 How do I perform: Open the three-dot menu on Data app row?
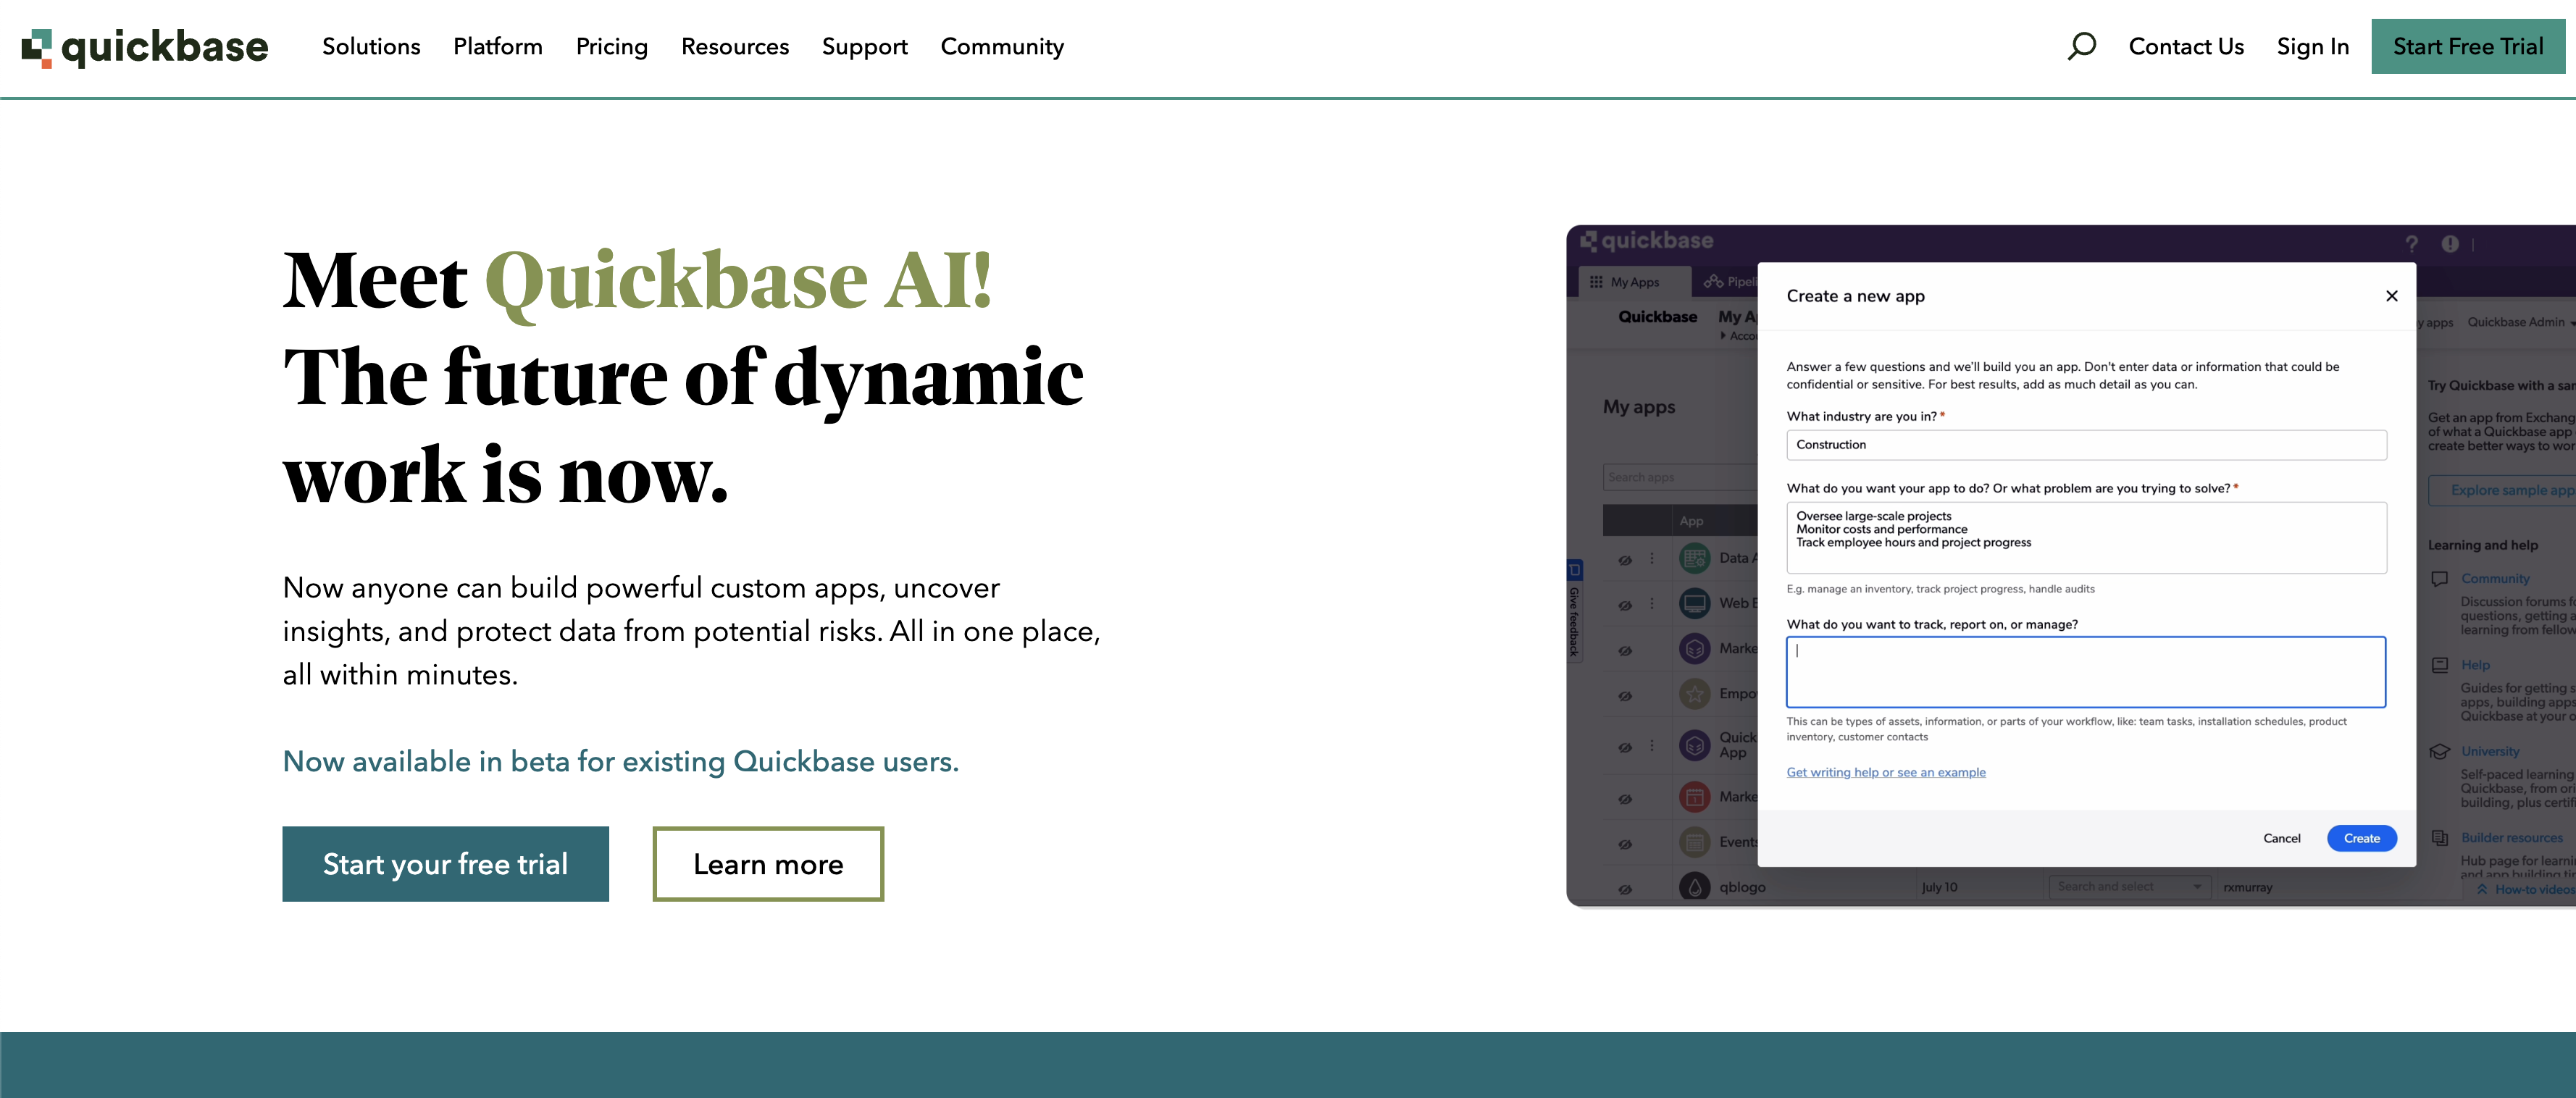(x=1652, y=558)
